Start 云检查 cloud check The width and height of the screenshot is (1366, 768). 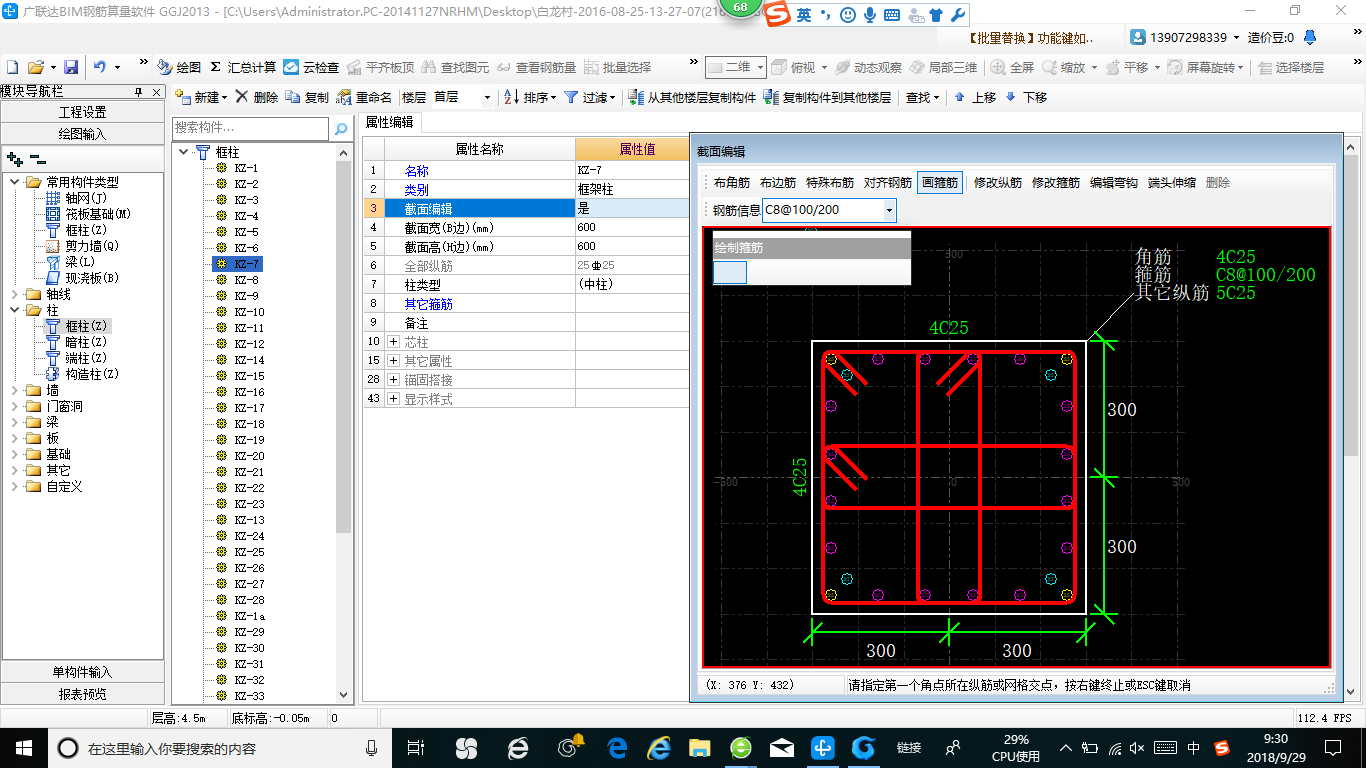tap(311, 67)
